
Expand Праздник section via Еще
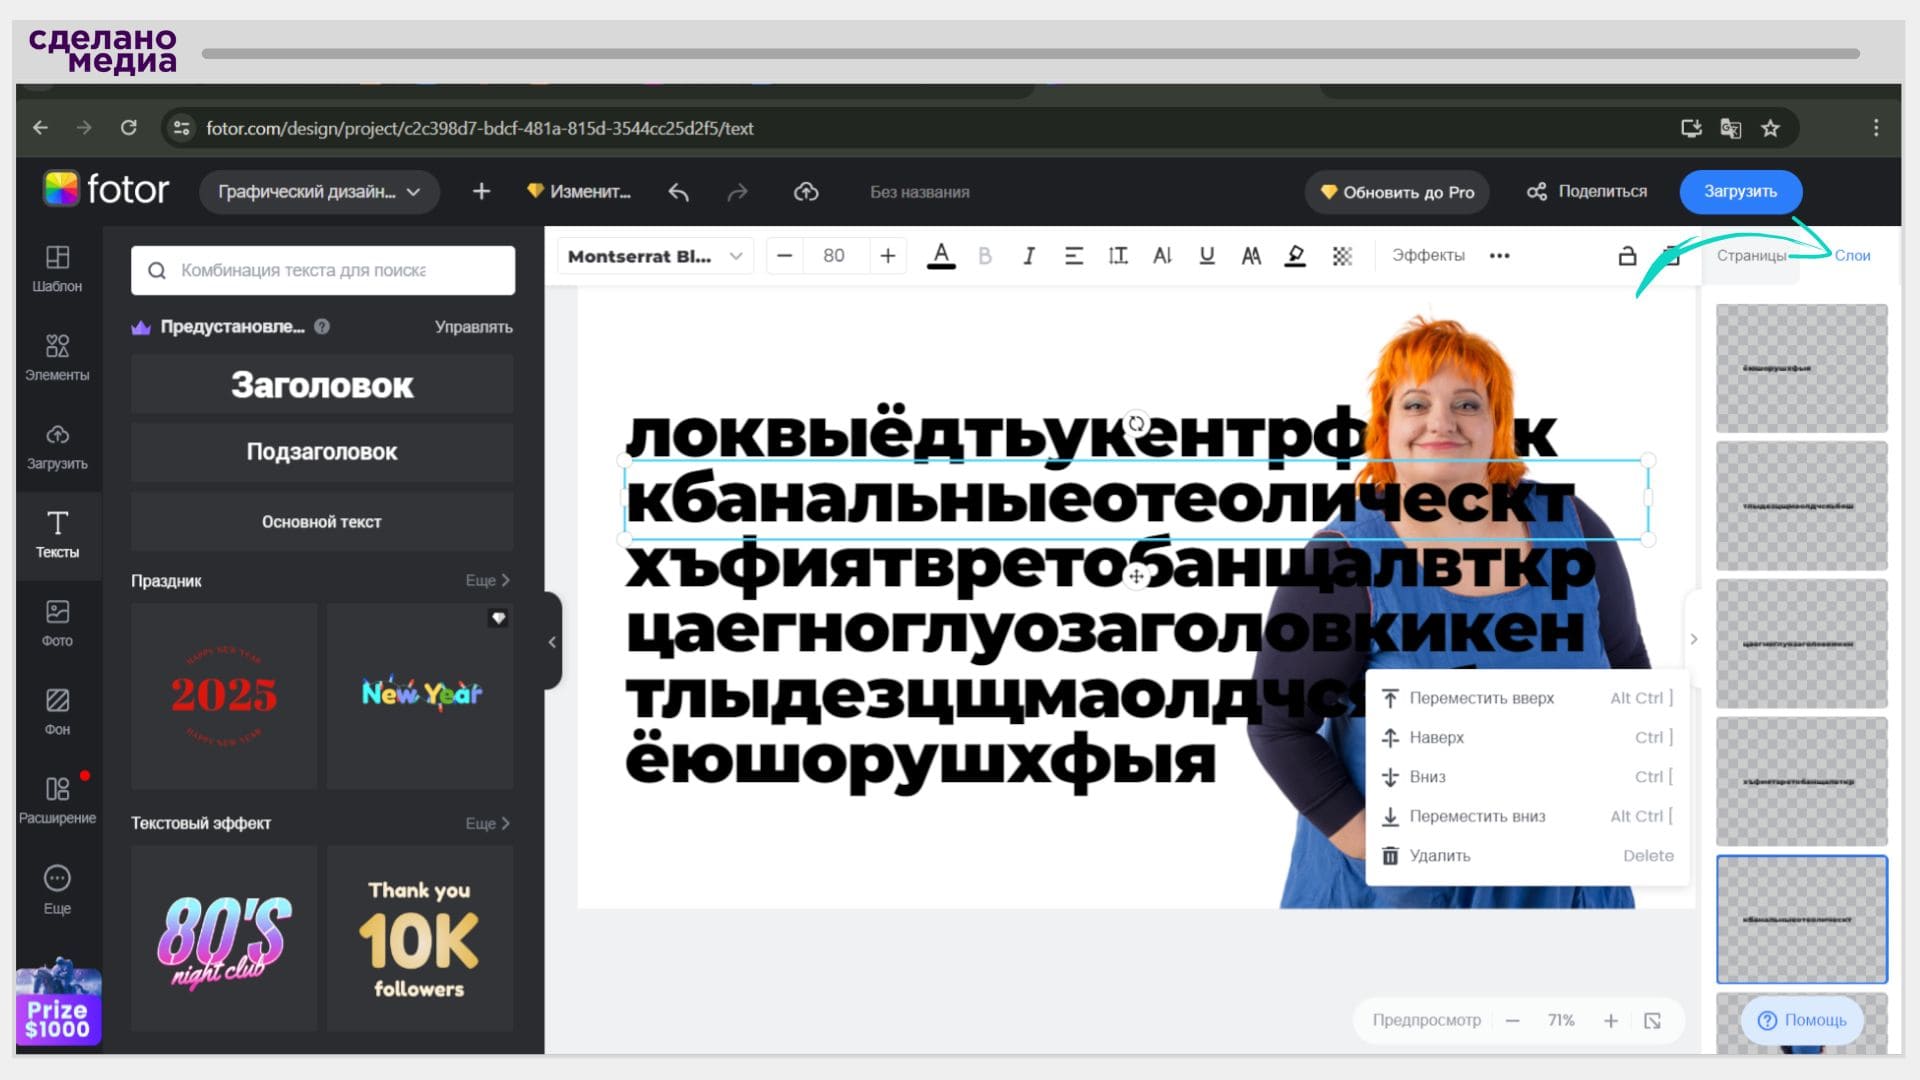click(x=488, y=580)
